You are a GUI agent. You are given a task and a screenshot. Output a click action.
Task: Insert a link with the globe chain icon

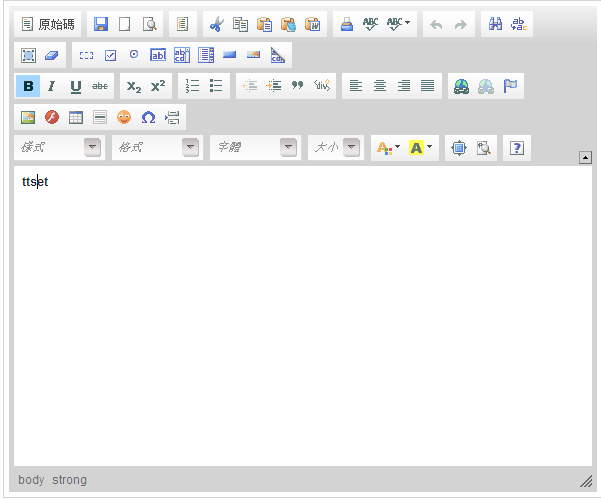pyautogui.click(x=461, y=86)
